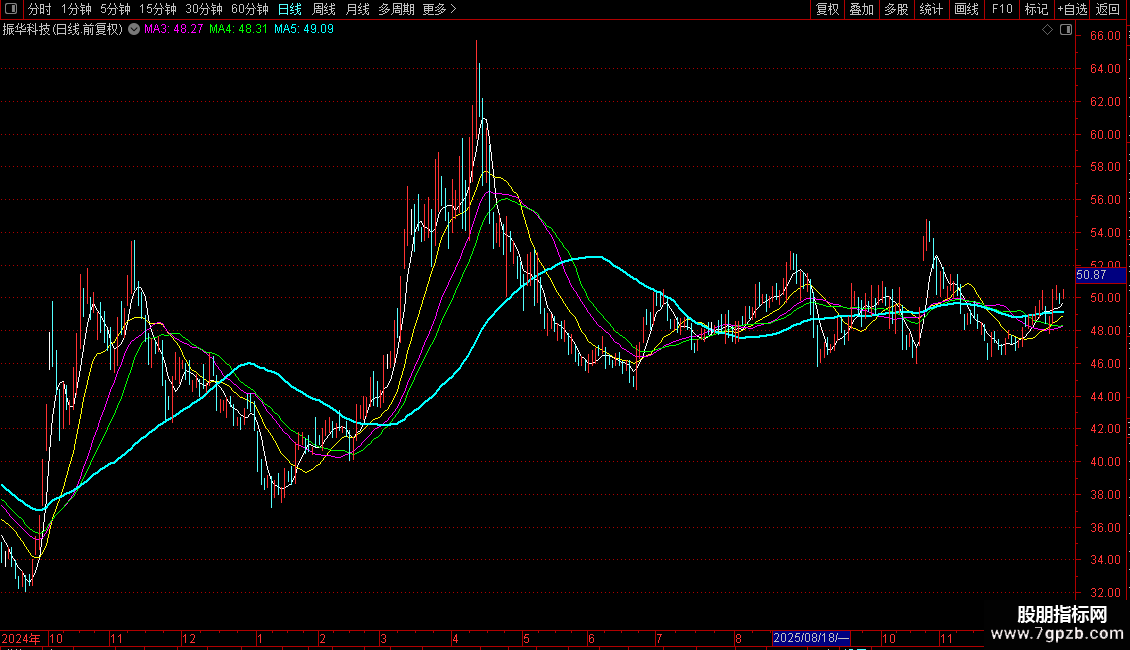This screenshot has width=1130, height=650.
Task: Open the 统计 statistics tool
Action: point(931,9)
